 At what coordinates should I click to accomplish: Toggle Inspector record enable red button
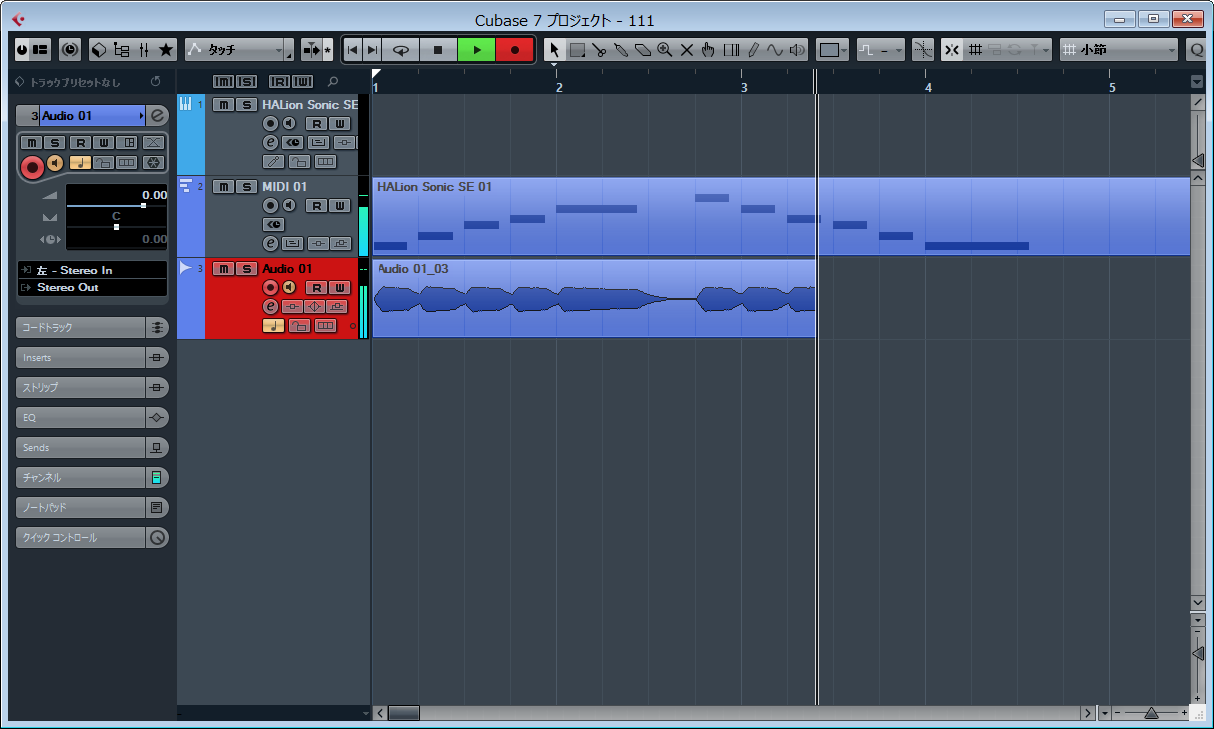click(x=32, y=166)
